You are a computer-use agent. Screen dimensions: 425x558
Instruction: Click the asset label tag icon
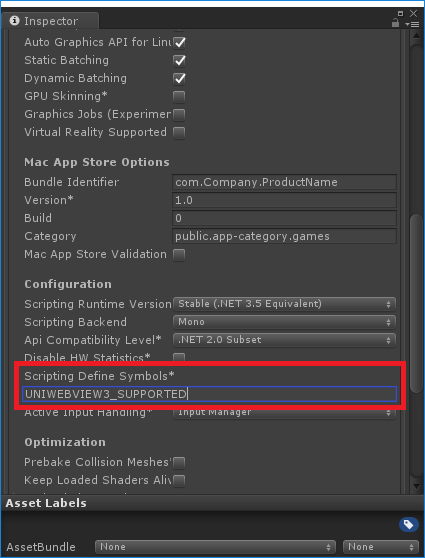pos(408,524)
